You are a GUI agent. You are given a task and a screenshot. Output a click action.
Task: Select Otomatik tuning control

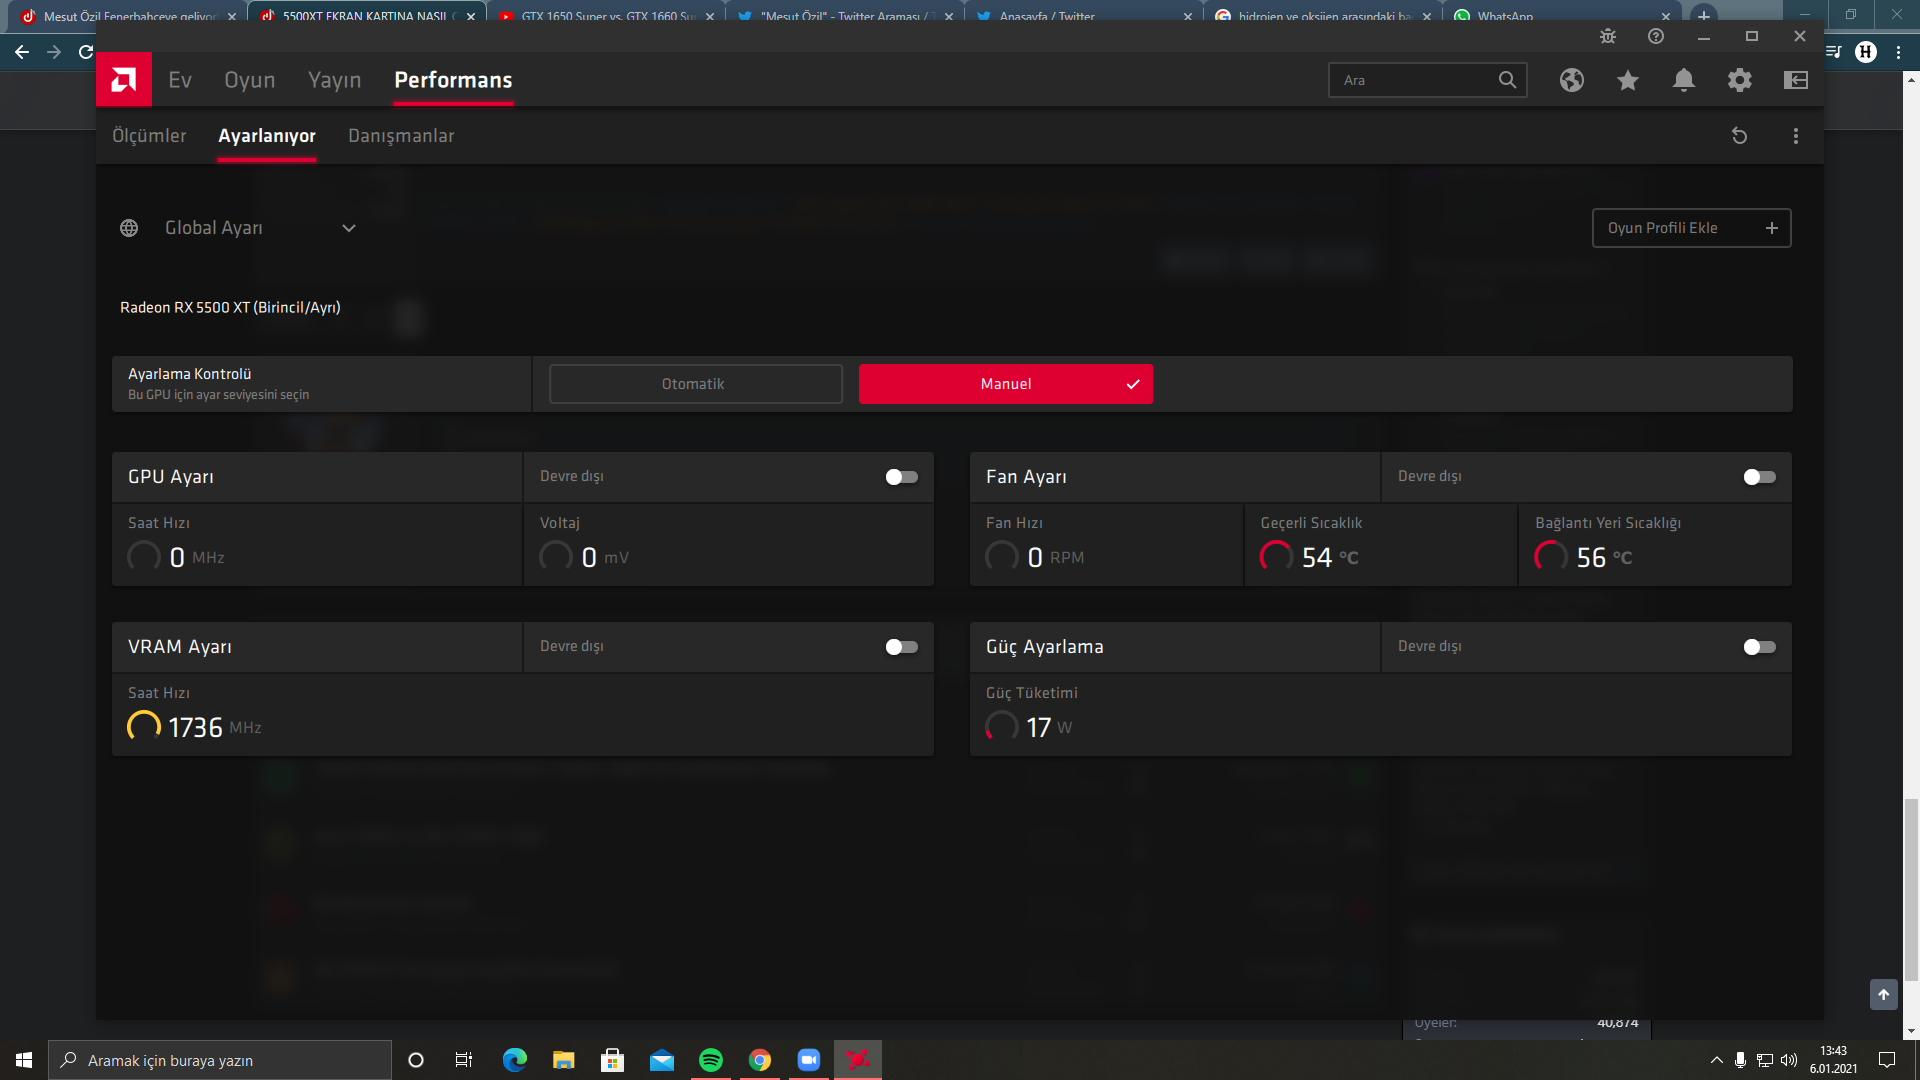point(696,384)
